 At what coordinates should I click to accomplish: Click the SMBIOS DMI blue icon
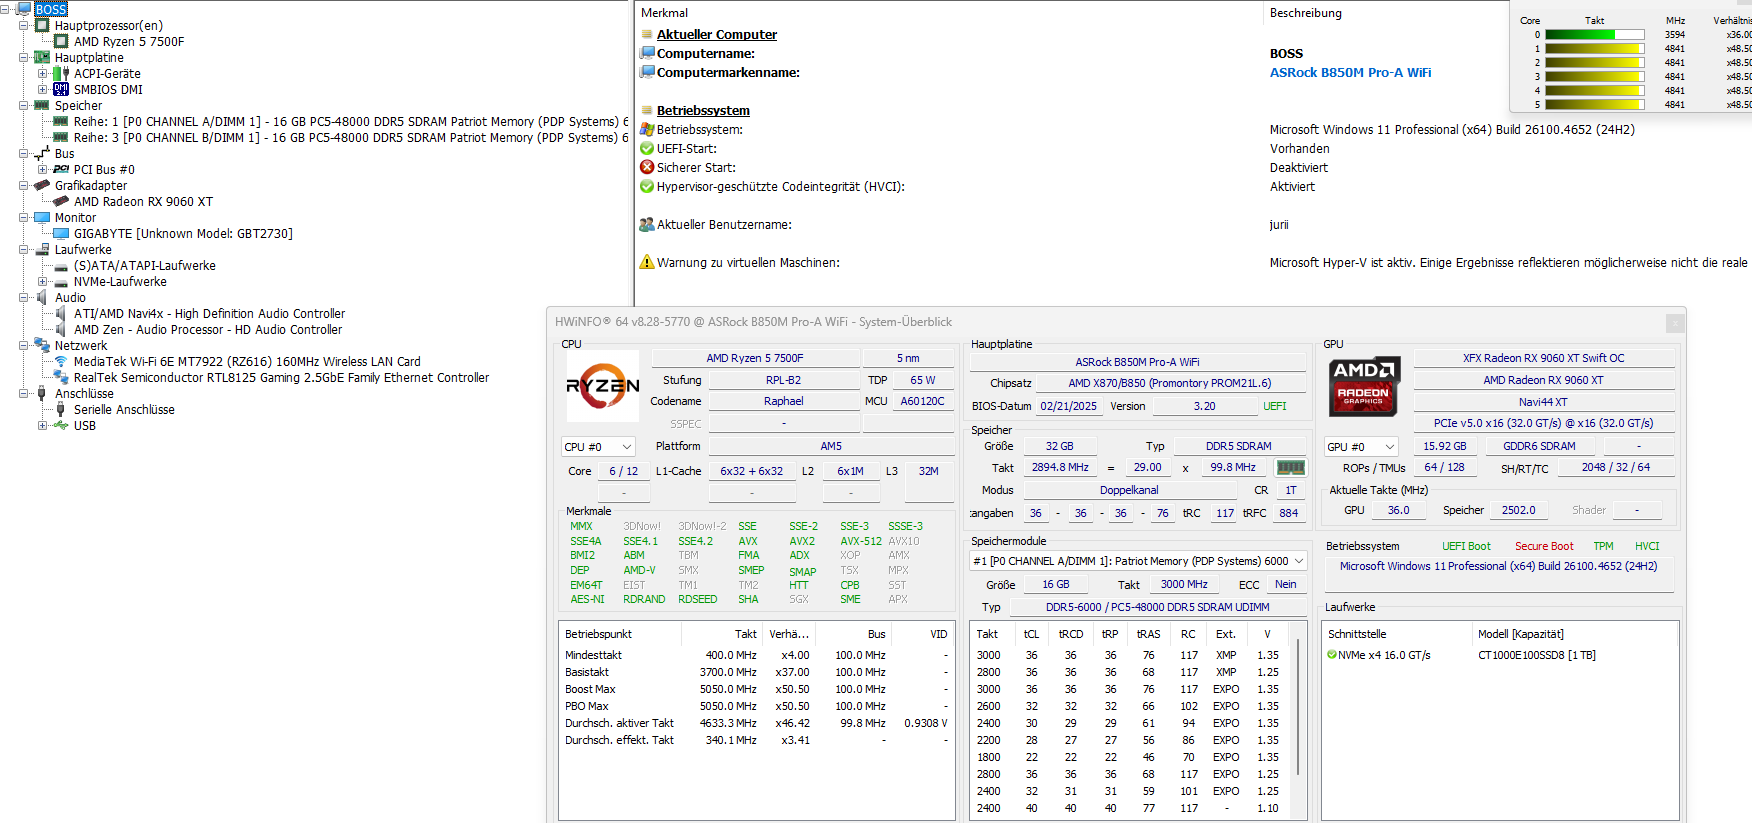[x=61, y=89]
